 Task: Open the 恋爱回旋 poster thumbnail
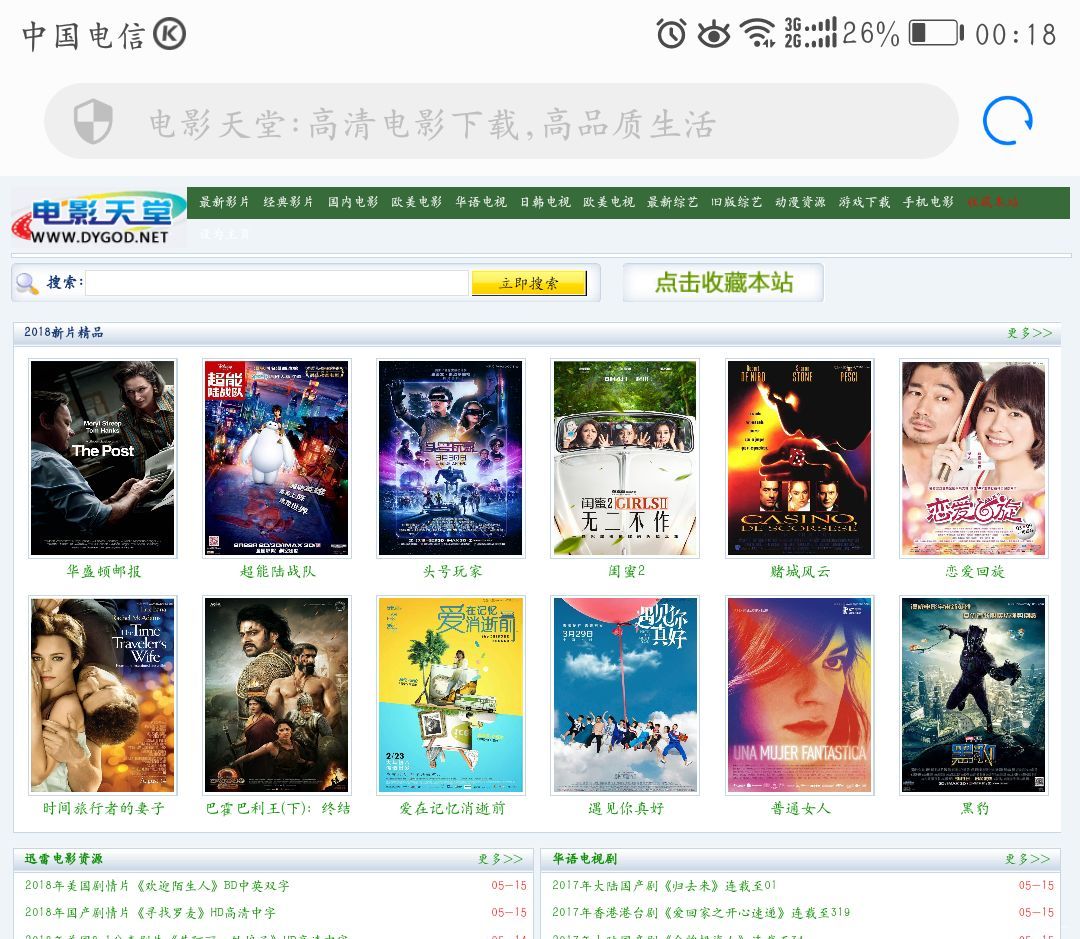973,458
